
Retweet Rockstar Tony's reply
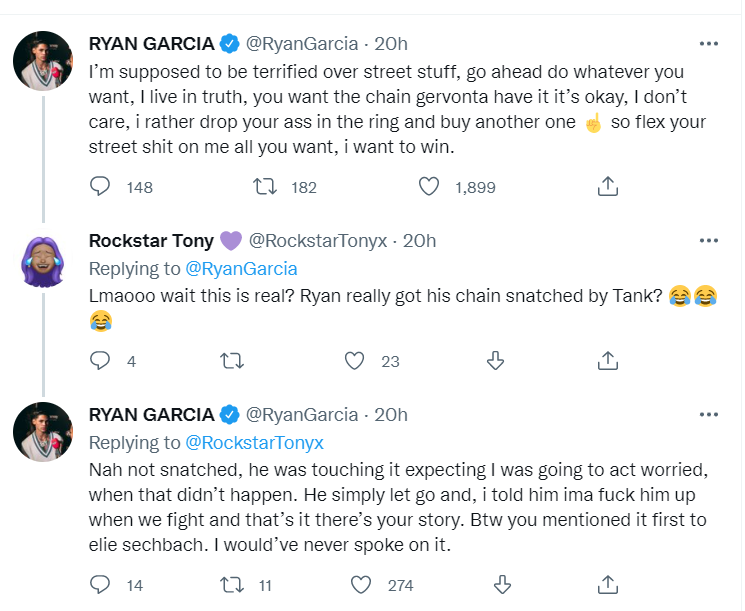232,361
